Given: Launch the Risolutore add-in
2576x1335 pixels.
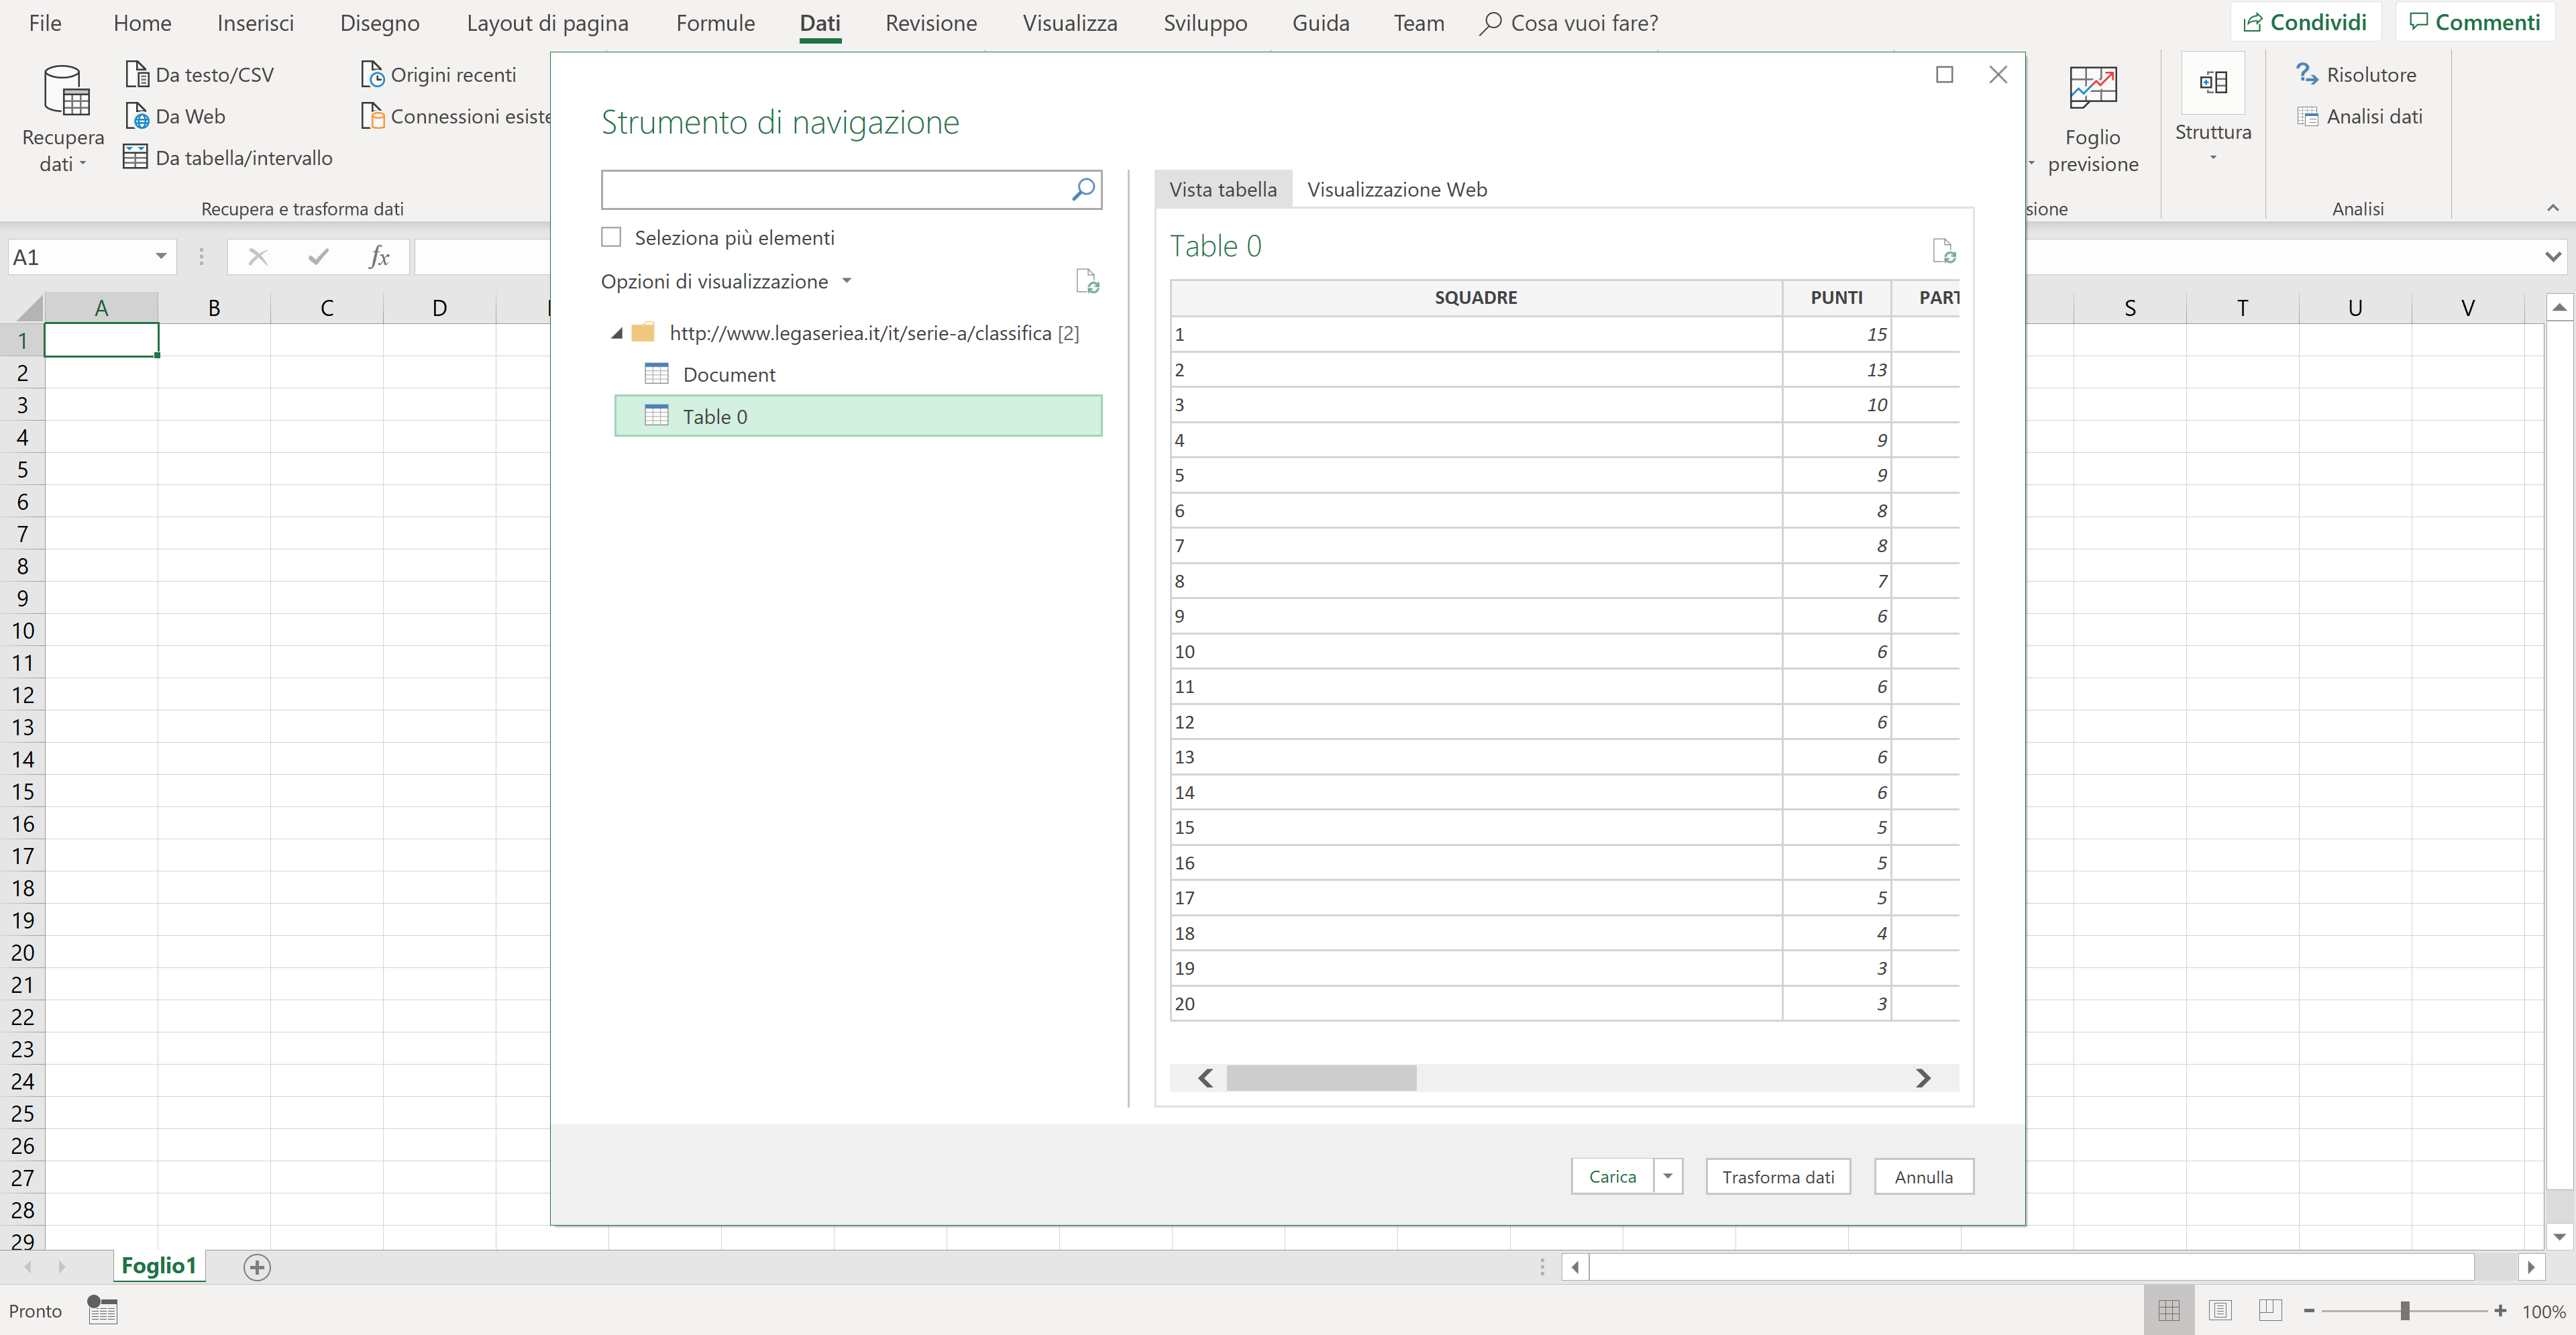Looking at the screenshot, I should [2356, 74].
